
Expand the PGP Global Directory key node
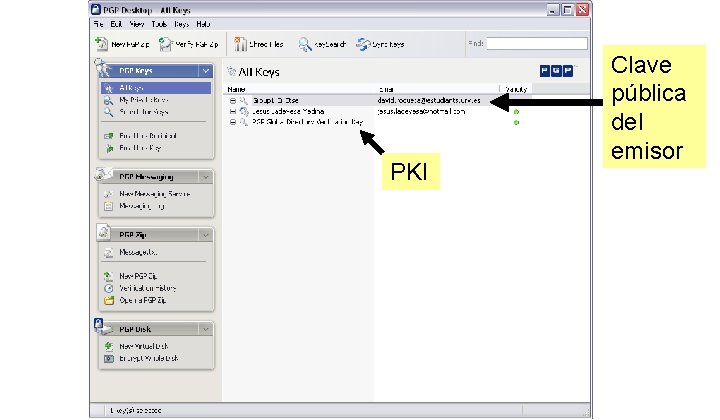click(x=233, y=123)
